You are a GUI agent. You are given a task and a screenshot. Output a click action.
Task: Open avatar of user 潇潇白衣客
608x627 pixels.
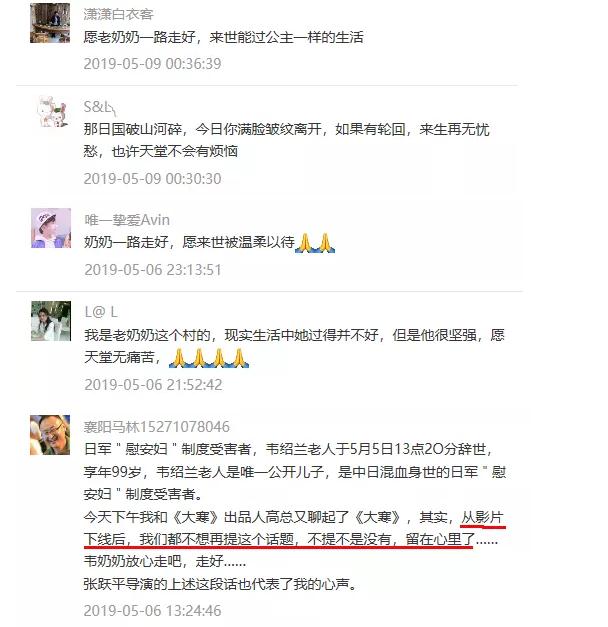click(50, 23)
